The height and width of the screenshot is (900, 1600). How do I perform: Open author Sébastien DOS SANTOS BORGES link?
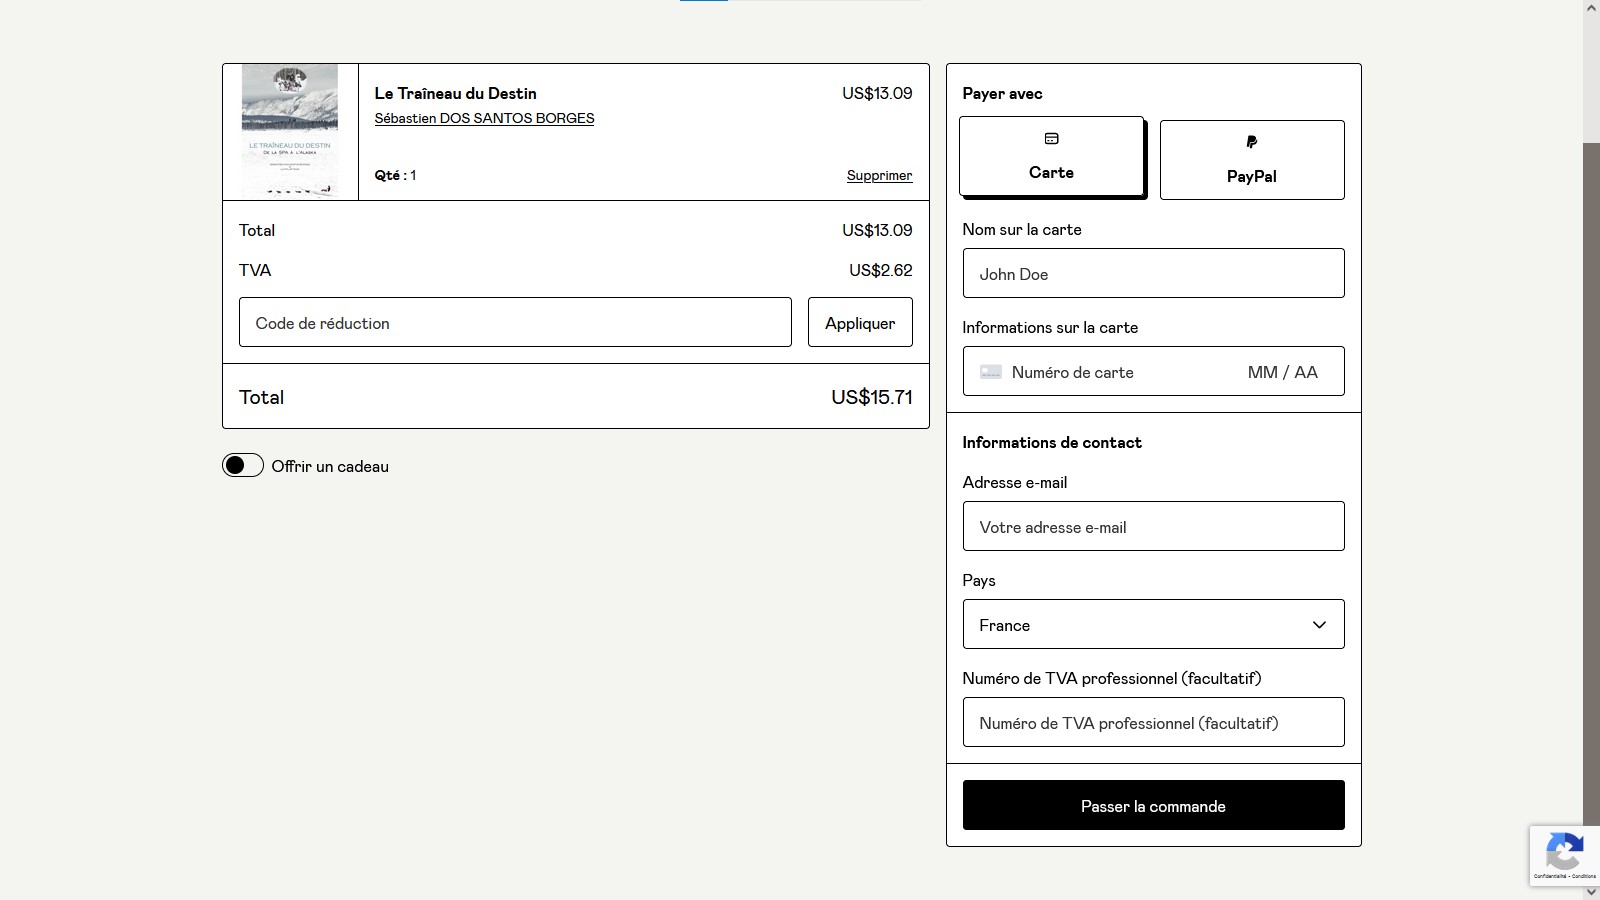point(484,118)
